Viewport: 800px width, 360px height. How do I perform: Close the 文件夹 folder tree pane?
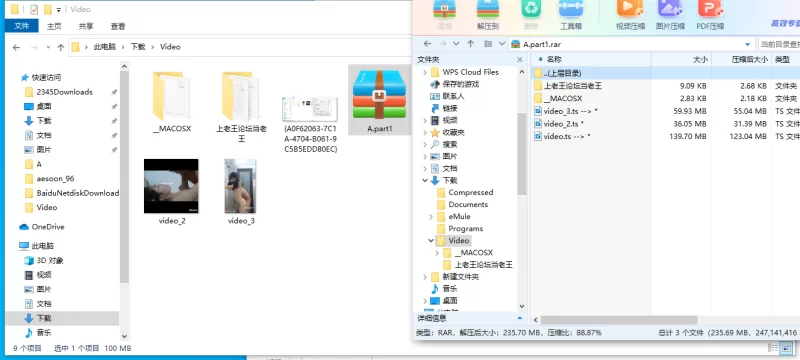coord(520,60)
